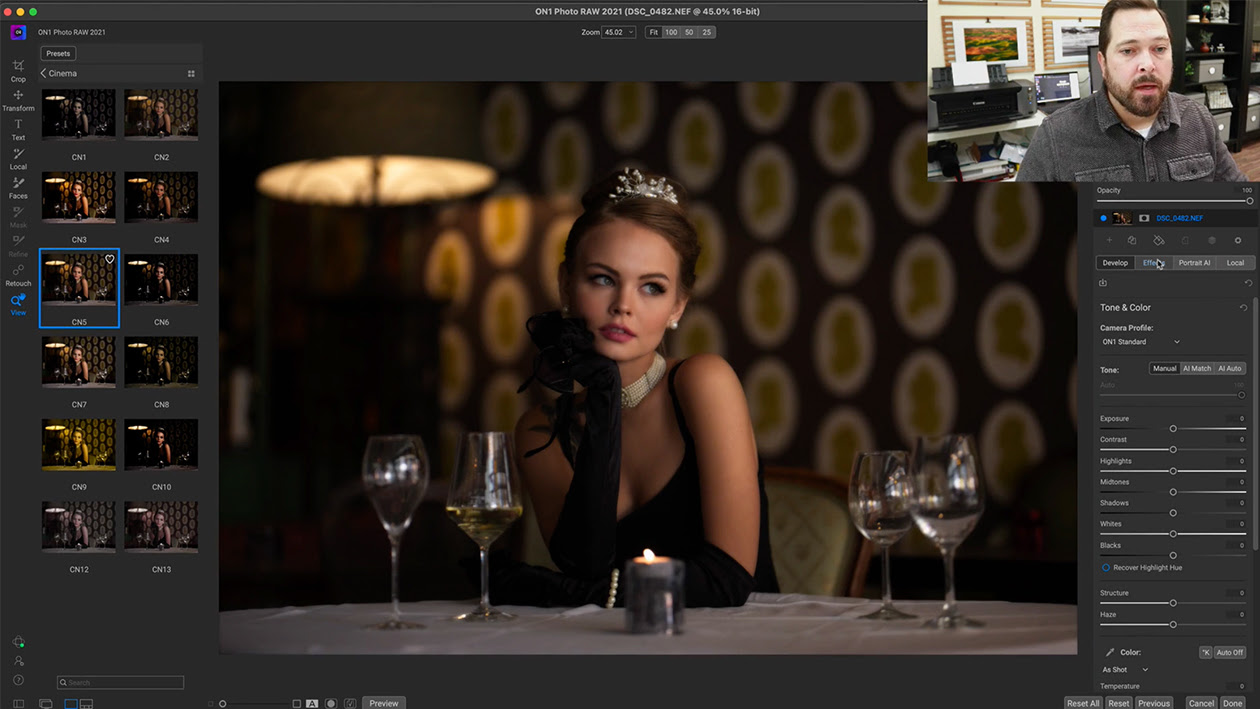Toggle the layer mask icon on DSC_0482.NEF
The image size is (1260, 709).
[x=1144, y=218]
